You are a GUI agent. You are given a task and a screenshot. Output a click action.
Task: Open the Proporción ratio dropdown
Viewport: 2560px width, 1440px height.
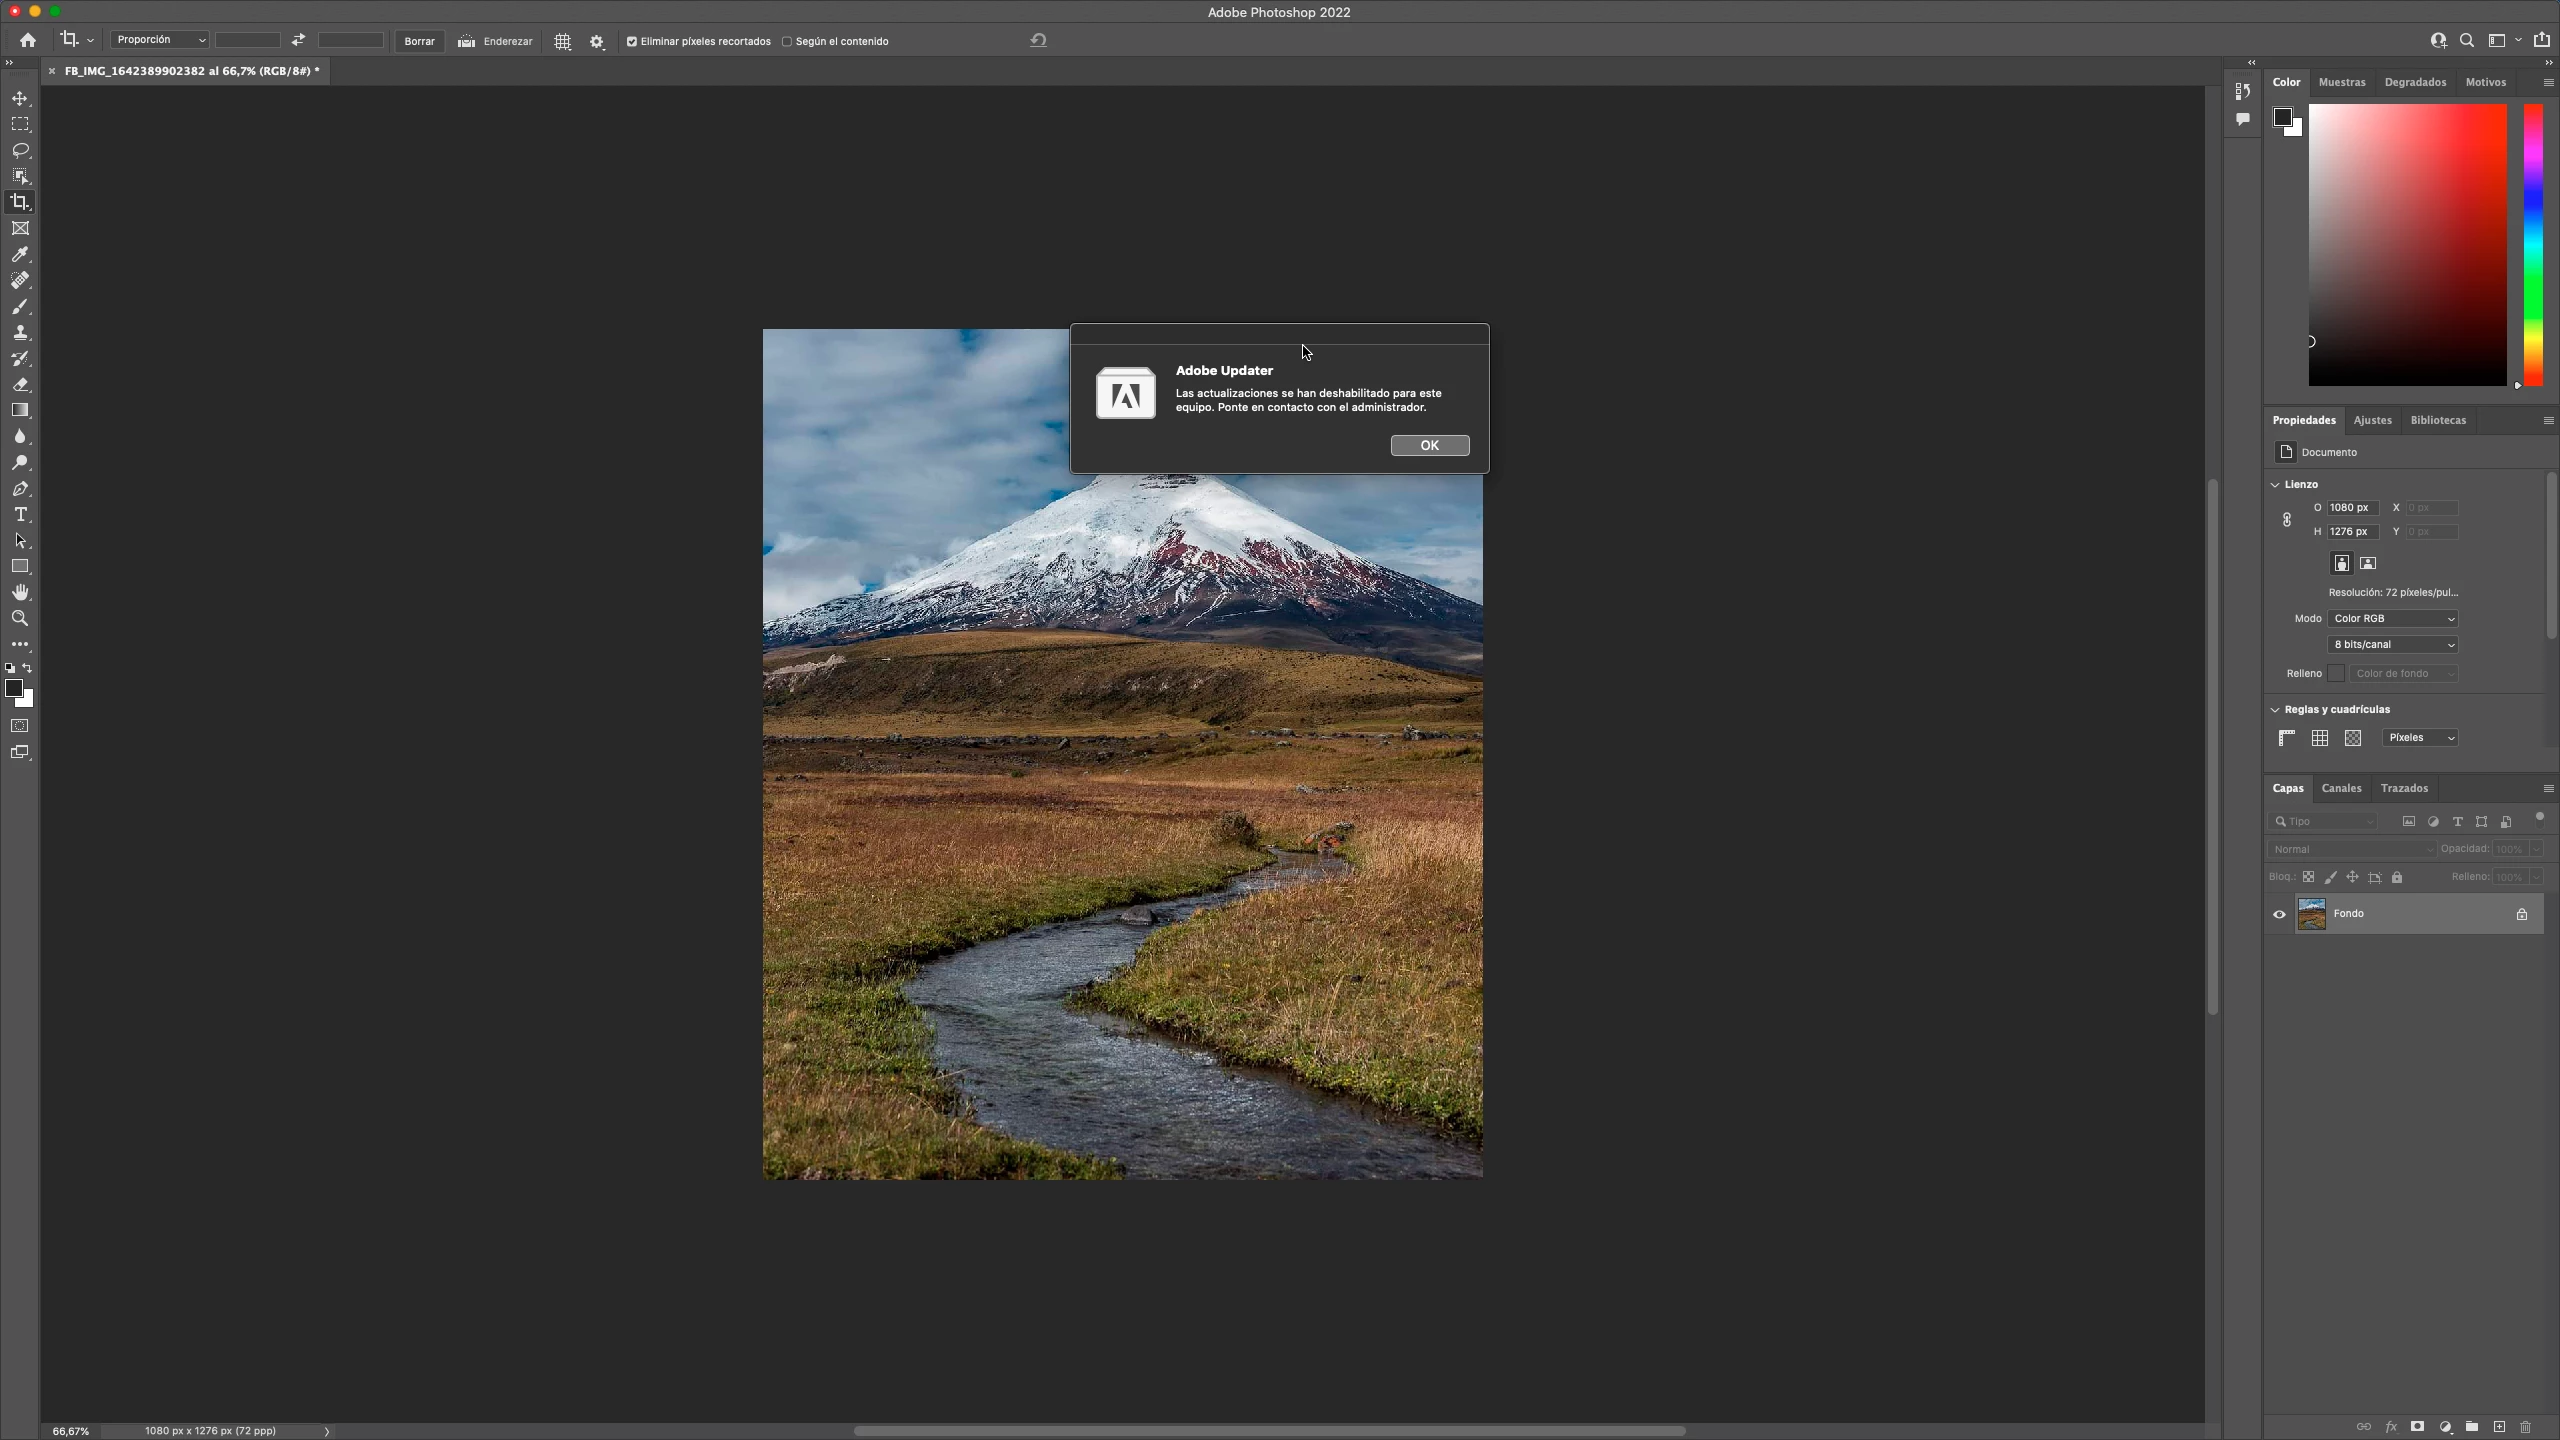[x=160, y=40]
